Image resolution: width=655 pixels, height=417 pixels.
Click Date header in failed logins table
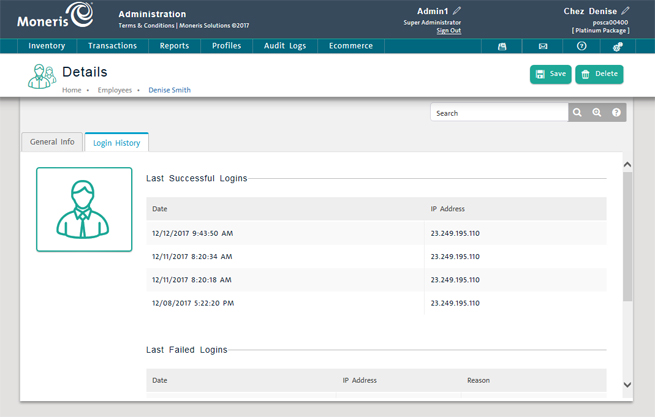click(160, 380)
